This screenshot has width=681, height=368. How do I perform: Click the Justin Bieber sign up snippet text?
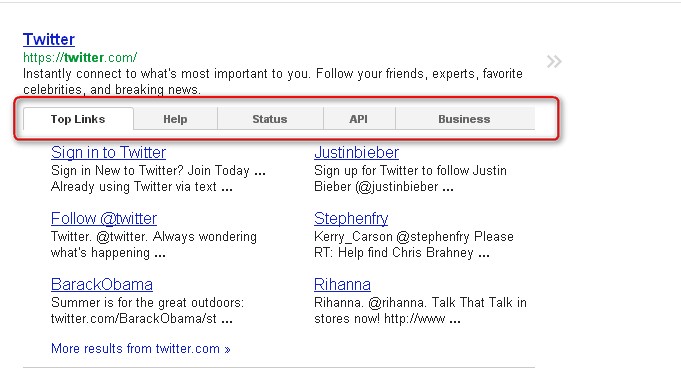coord(410,179)
